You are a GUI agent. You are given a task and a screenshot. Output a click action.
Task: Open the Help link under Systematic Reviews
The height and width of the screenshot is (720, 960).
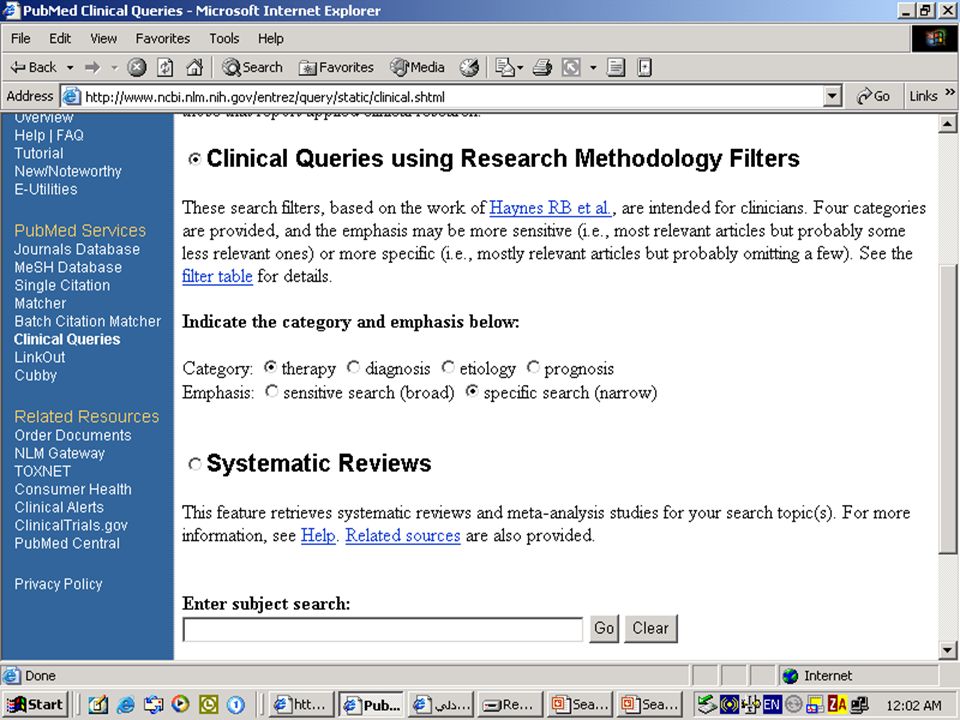tap(318, 536)
